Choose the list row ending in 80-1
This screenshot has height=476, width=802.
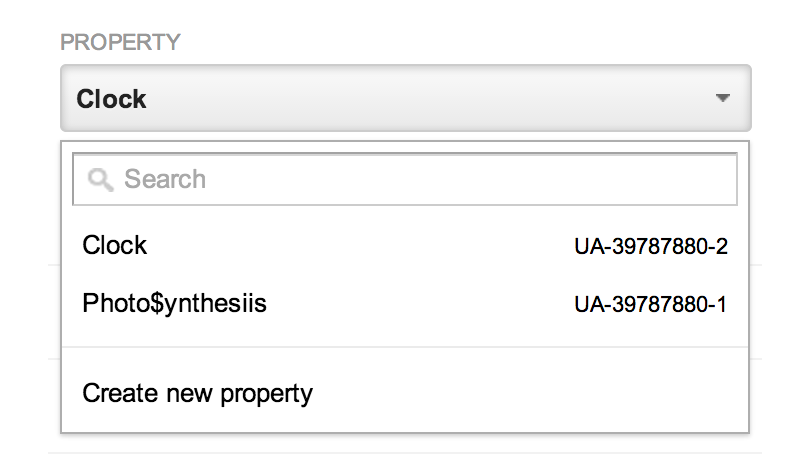405,303
